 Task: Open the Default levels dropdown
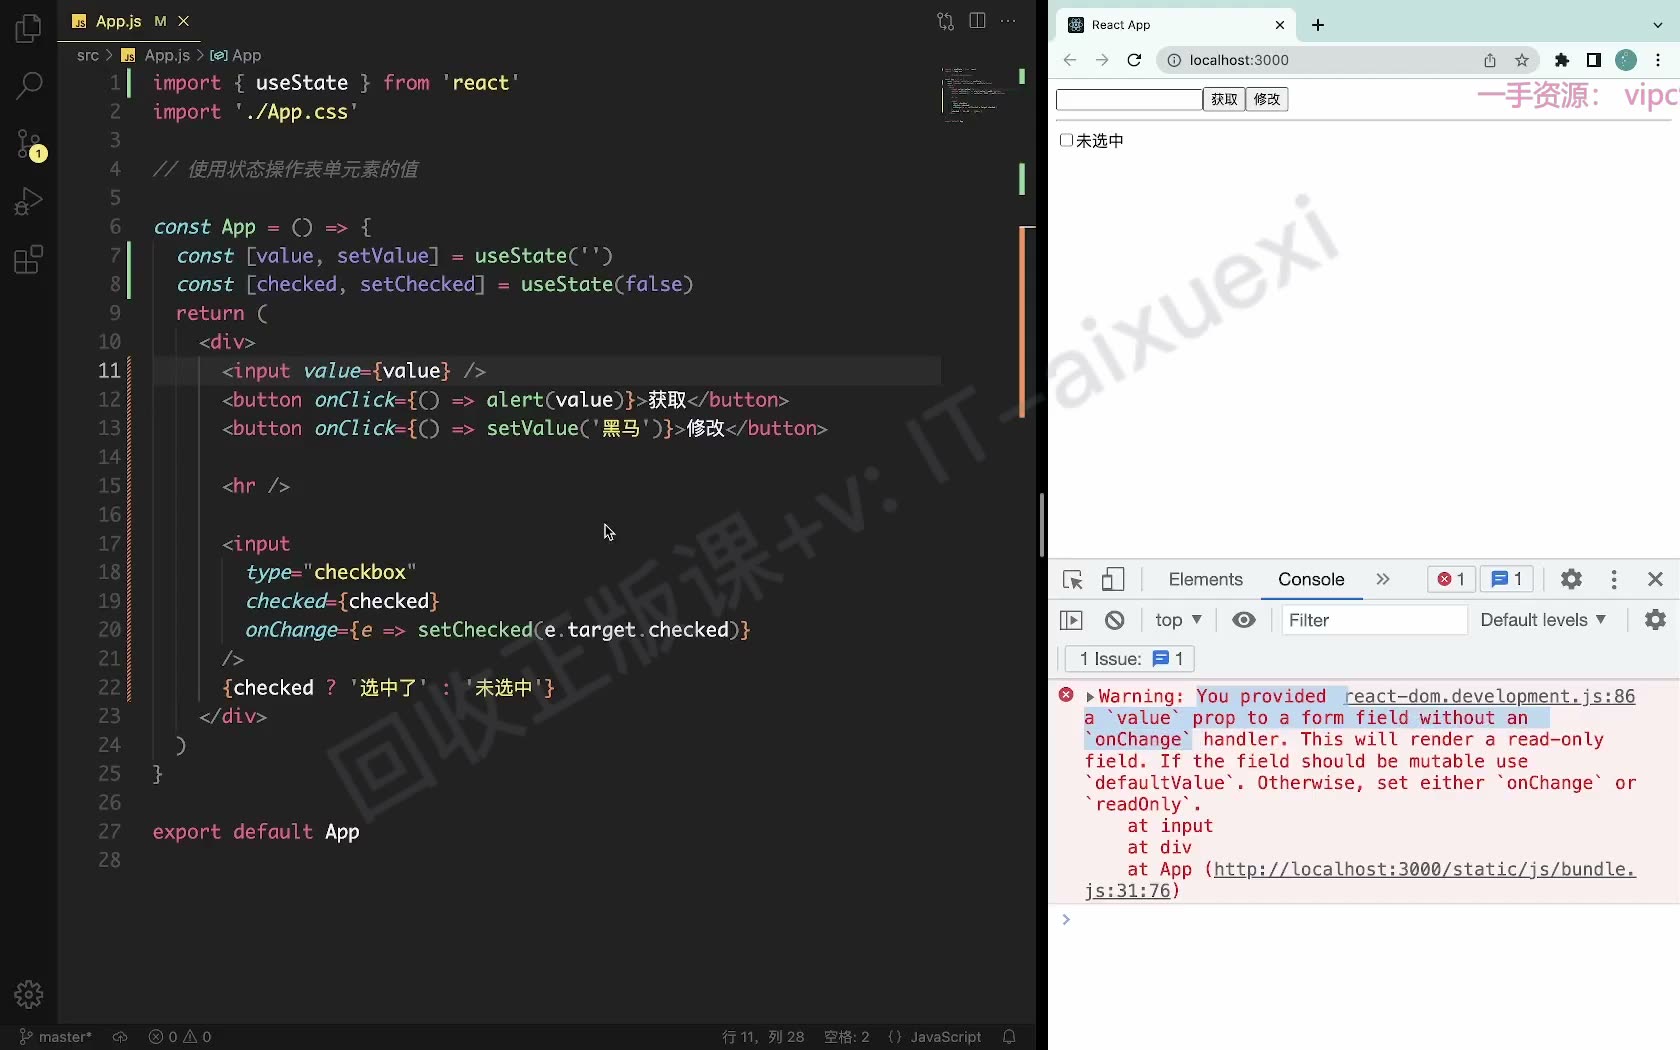1543,620
